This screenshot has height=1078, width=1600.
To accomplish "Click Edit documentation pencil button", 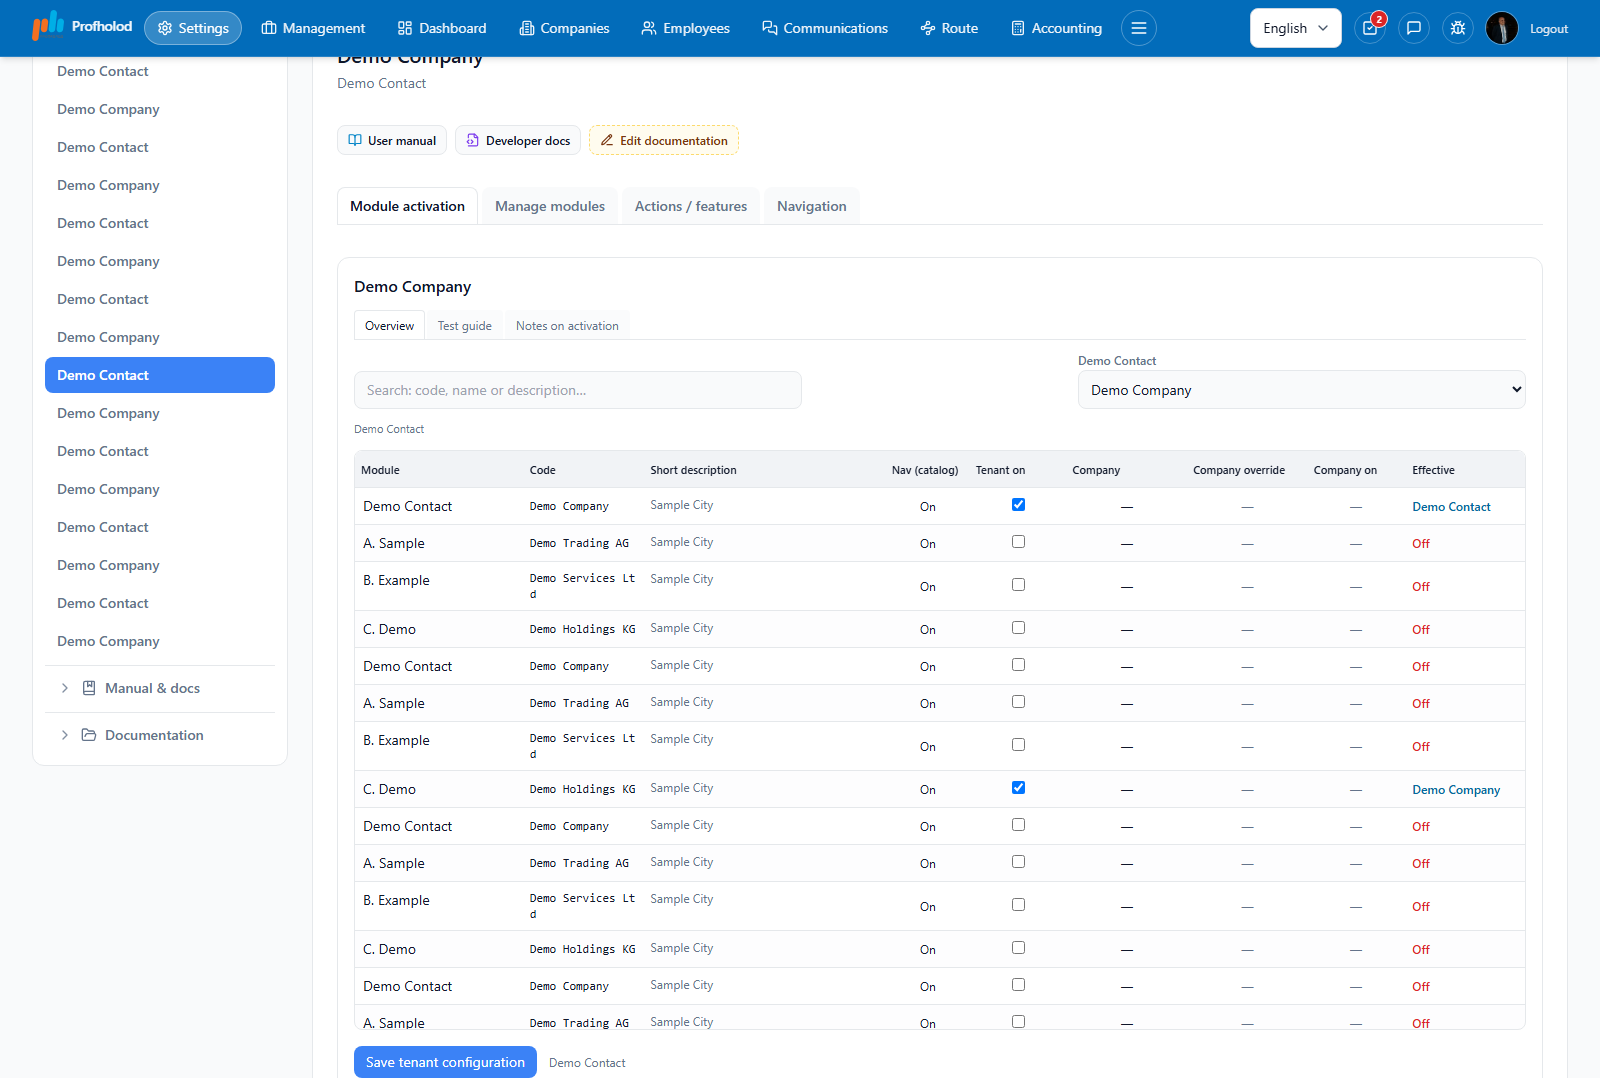I will point(664,140).
